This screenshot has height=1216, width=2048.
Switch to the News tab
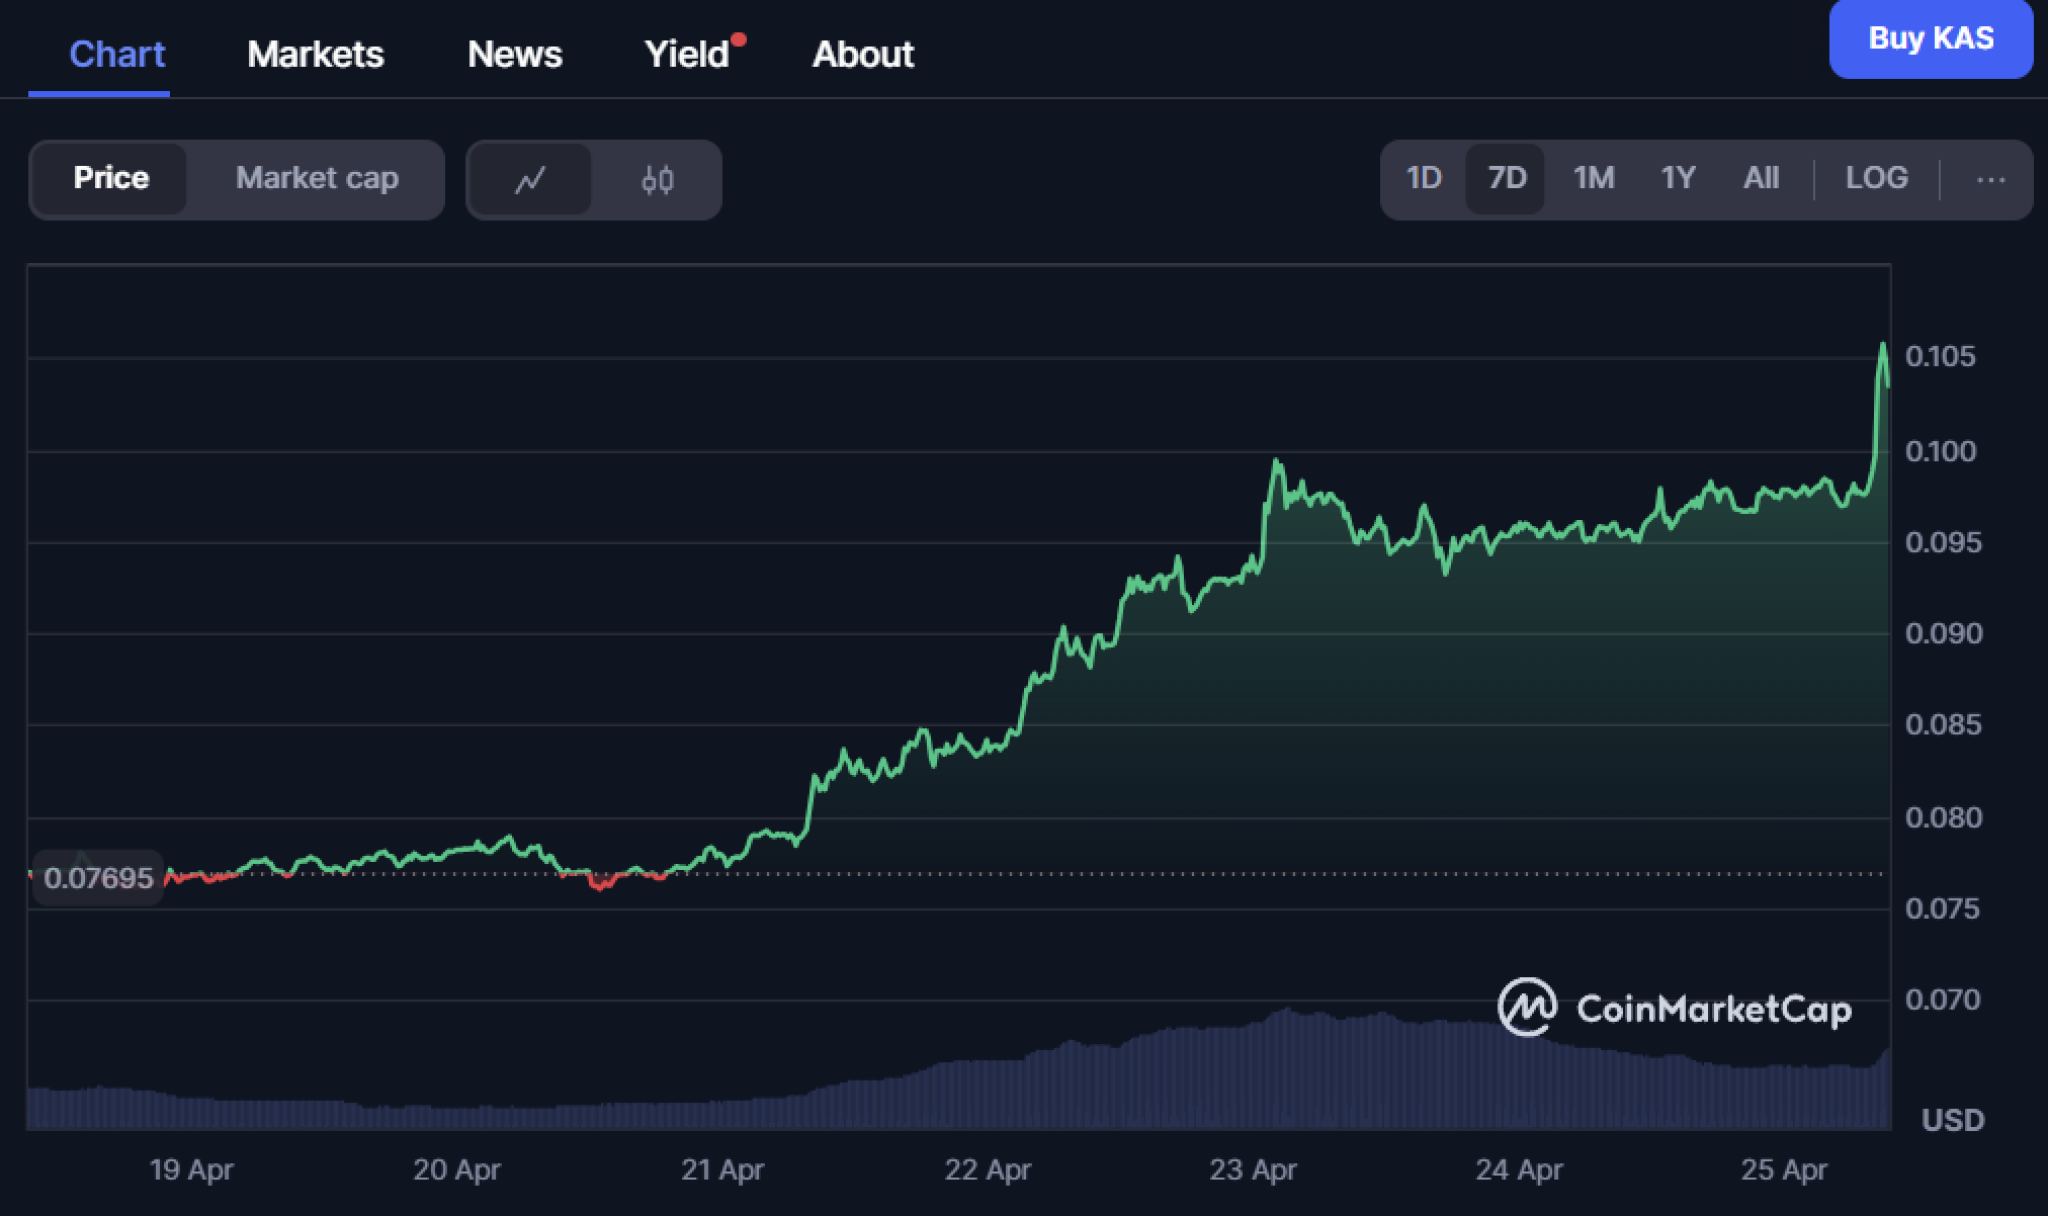(x=515, y=54)
